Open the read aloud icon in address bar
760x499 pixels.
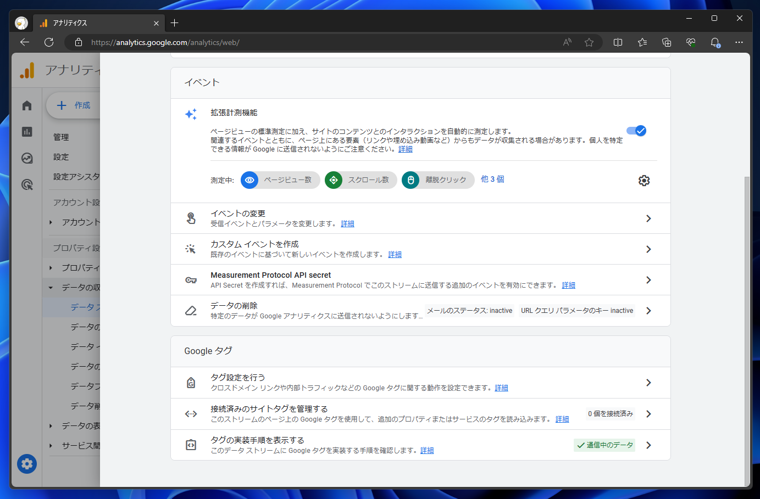567,42
